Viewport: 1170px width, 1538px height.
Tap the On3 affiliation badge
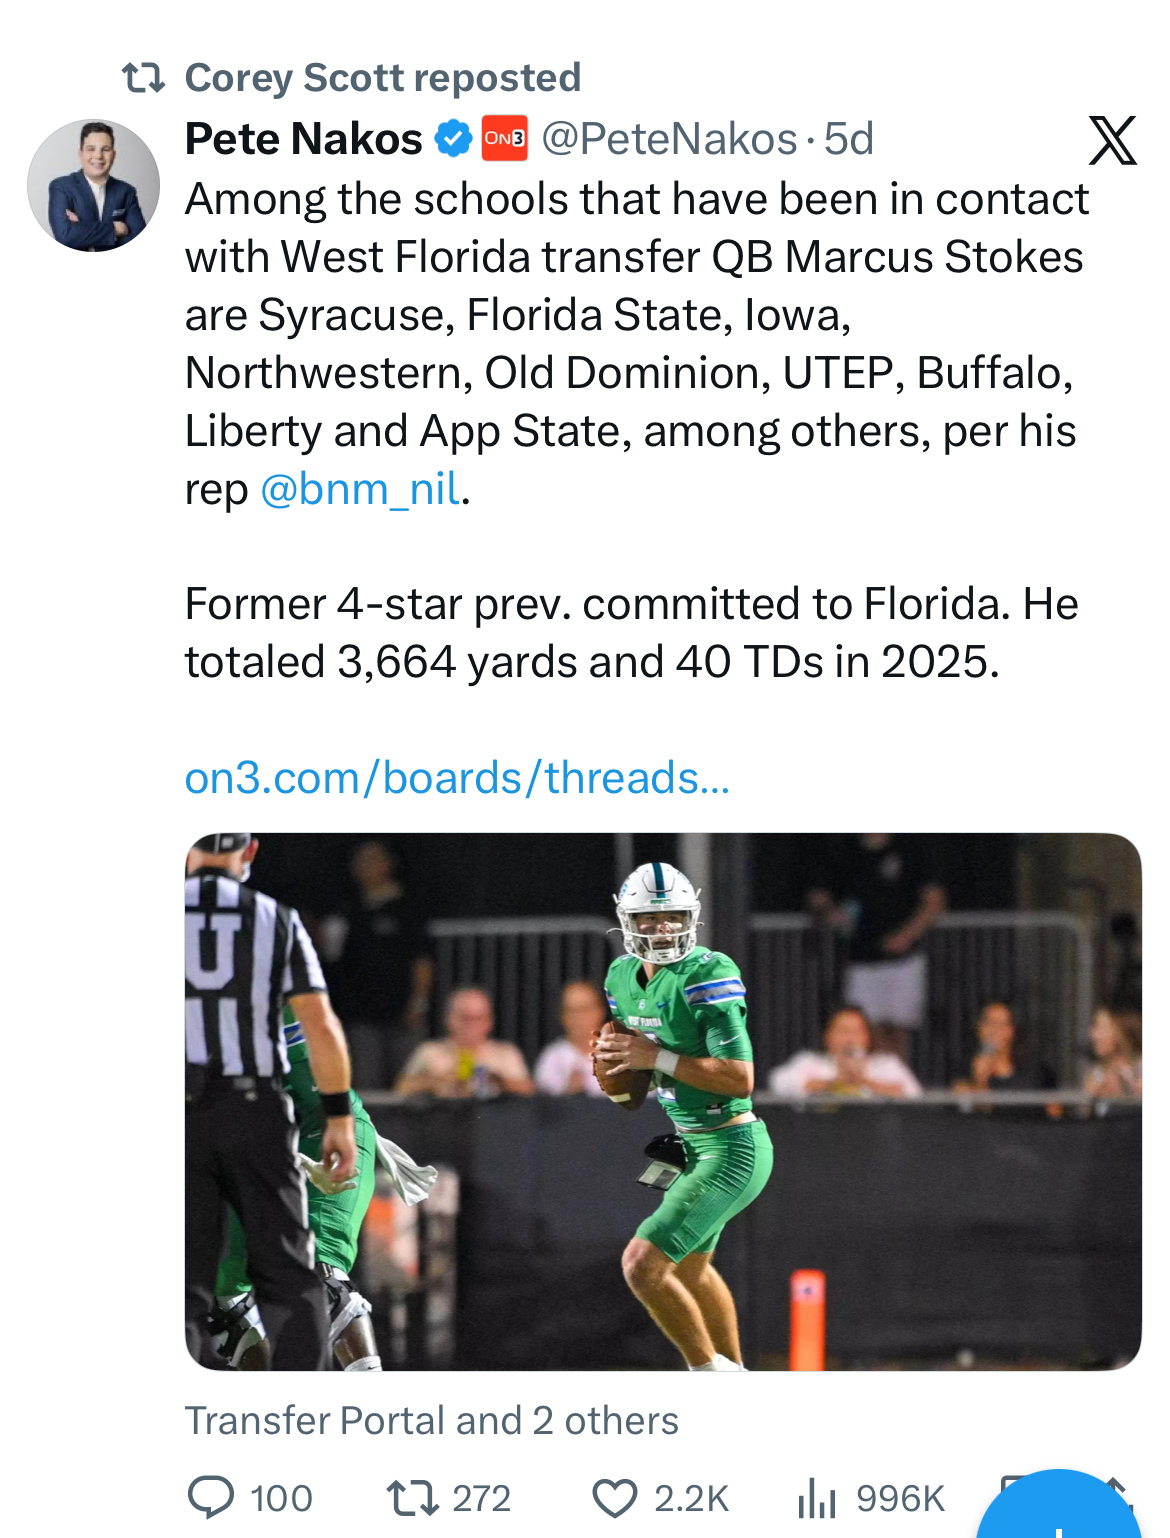504,139
